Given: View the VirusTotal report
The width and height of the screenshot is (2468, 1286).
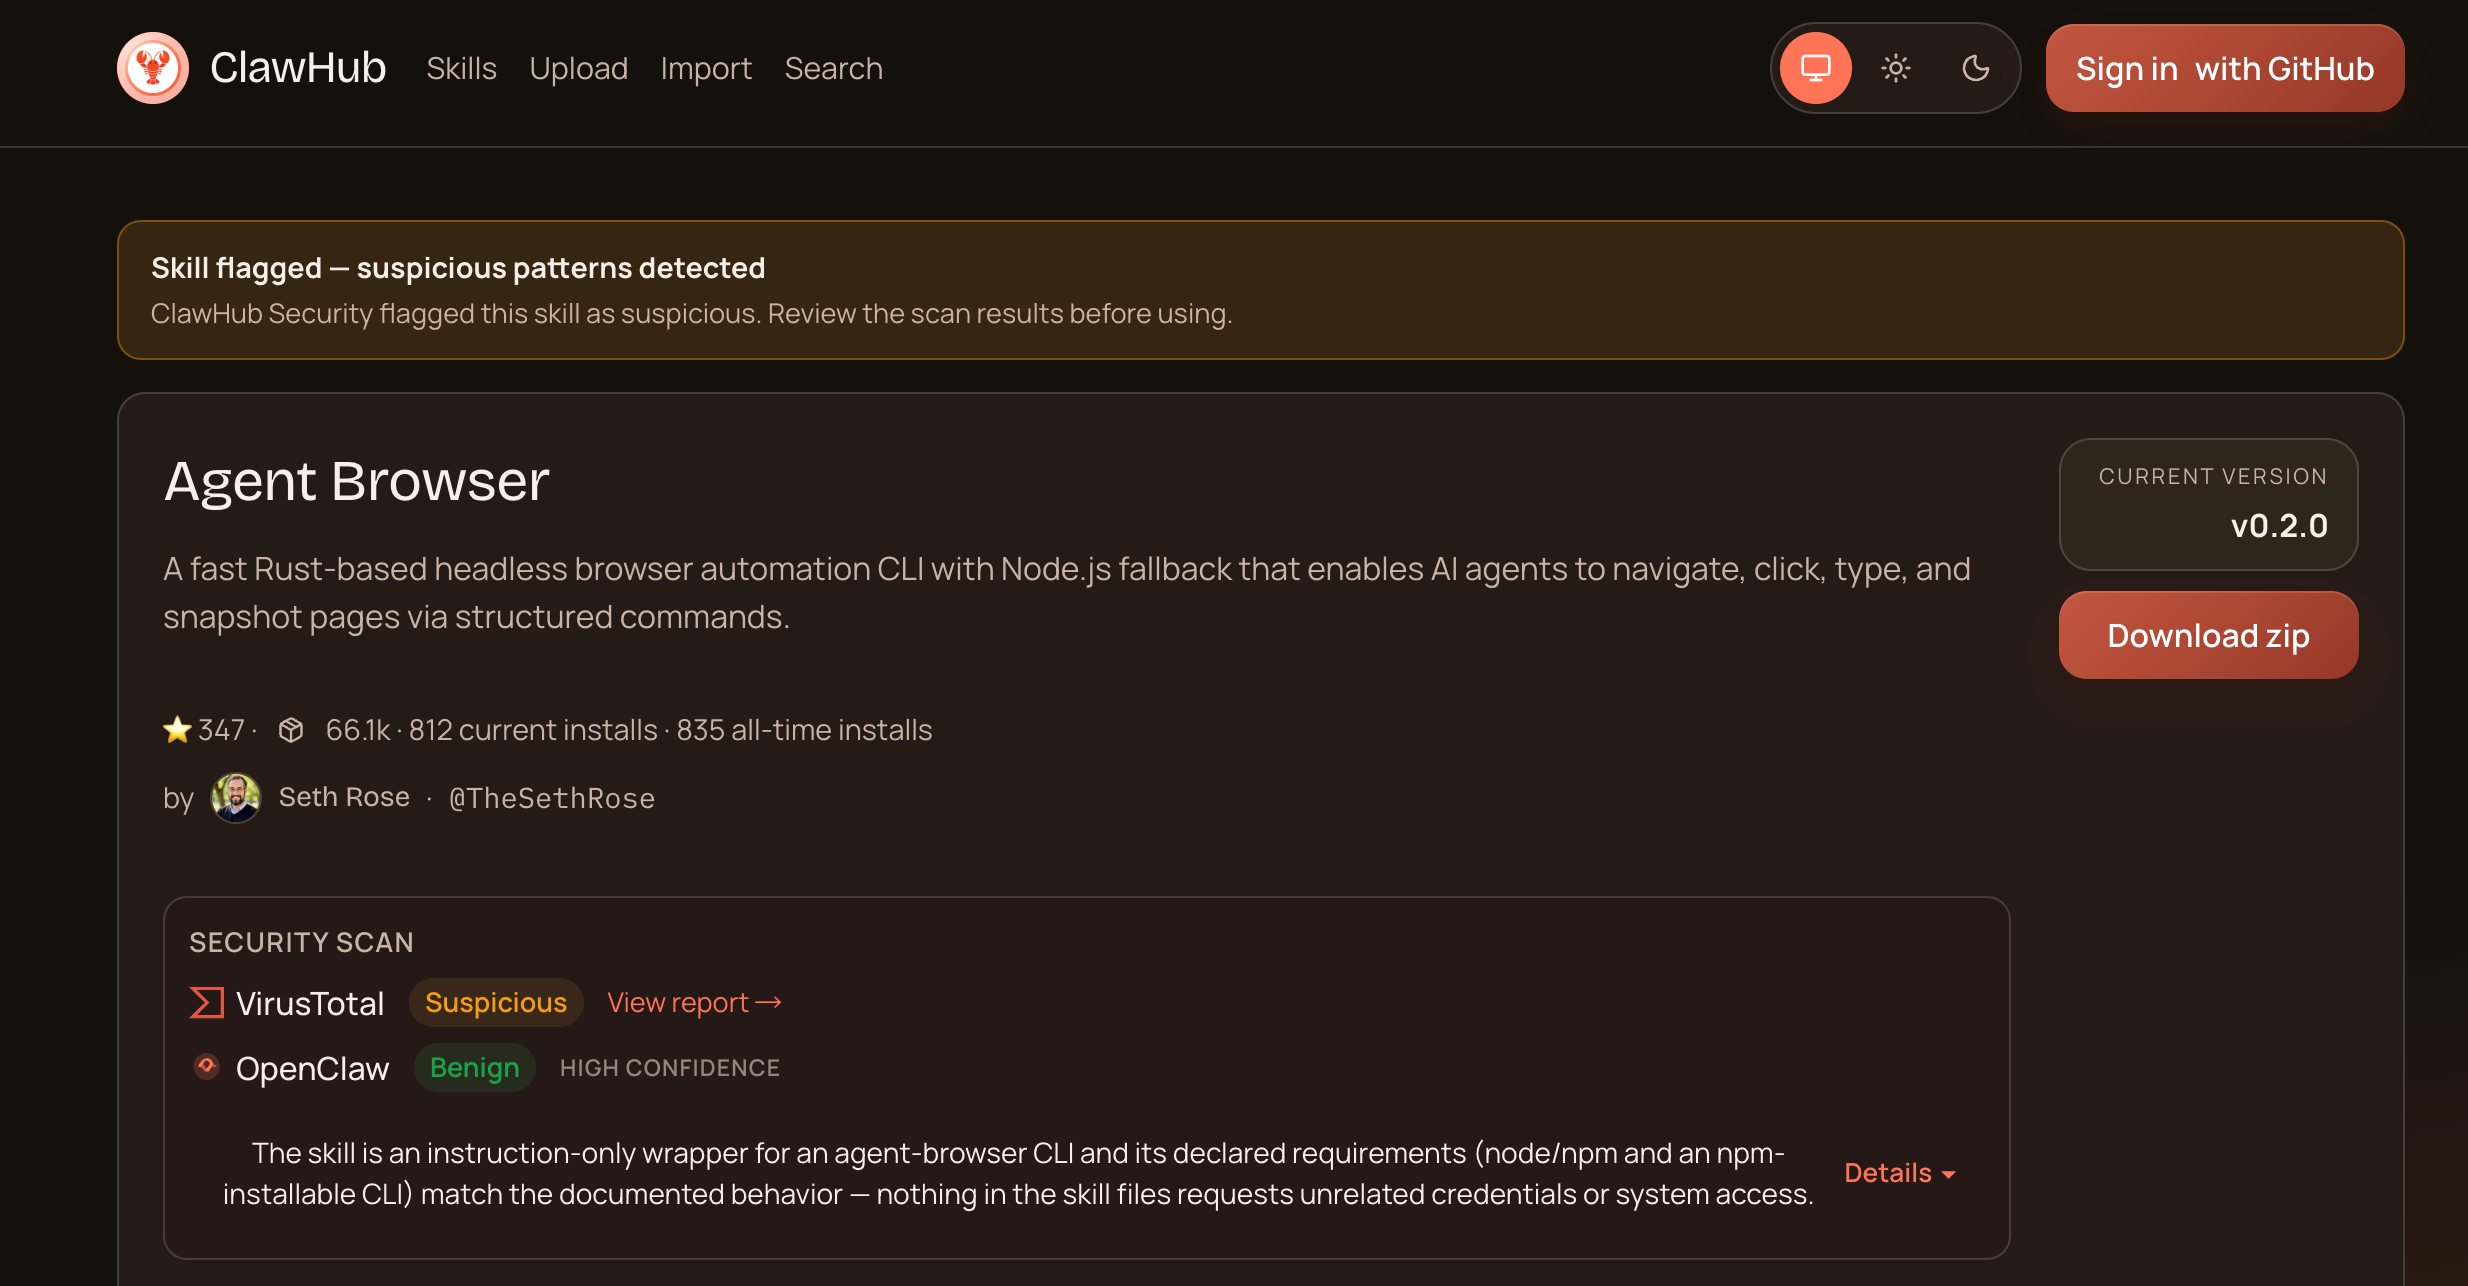Looking at the screenshot, I should 694,1002.
